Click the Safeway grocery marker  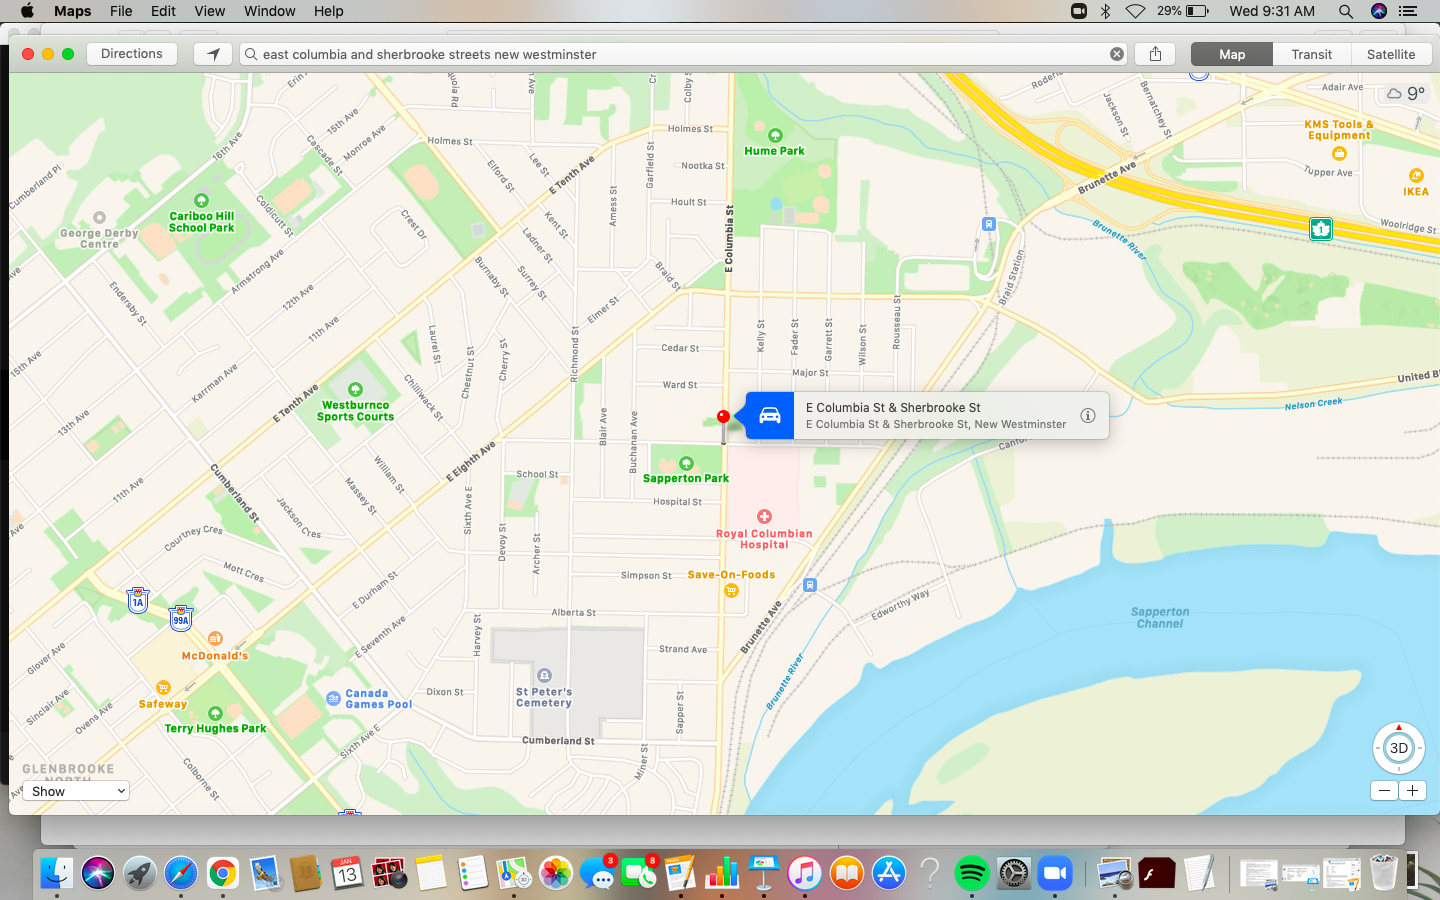pos(163,687)
